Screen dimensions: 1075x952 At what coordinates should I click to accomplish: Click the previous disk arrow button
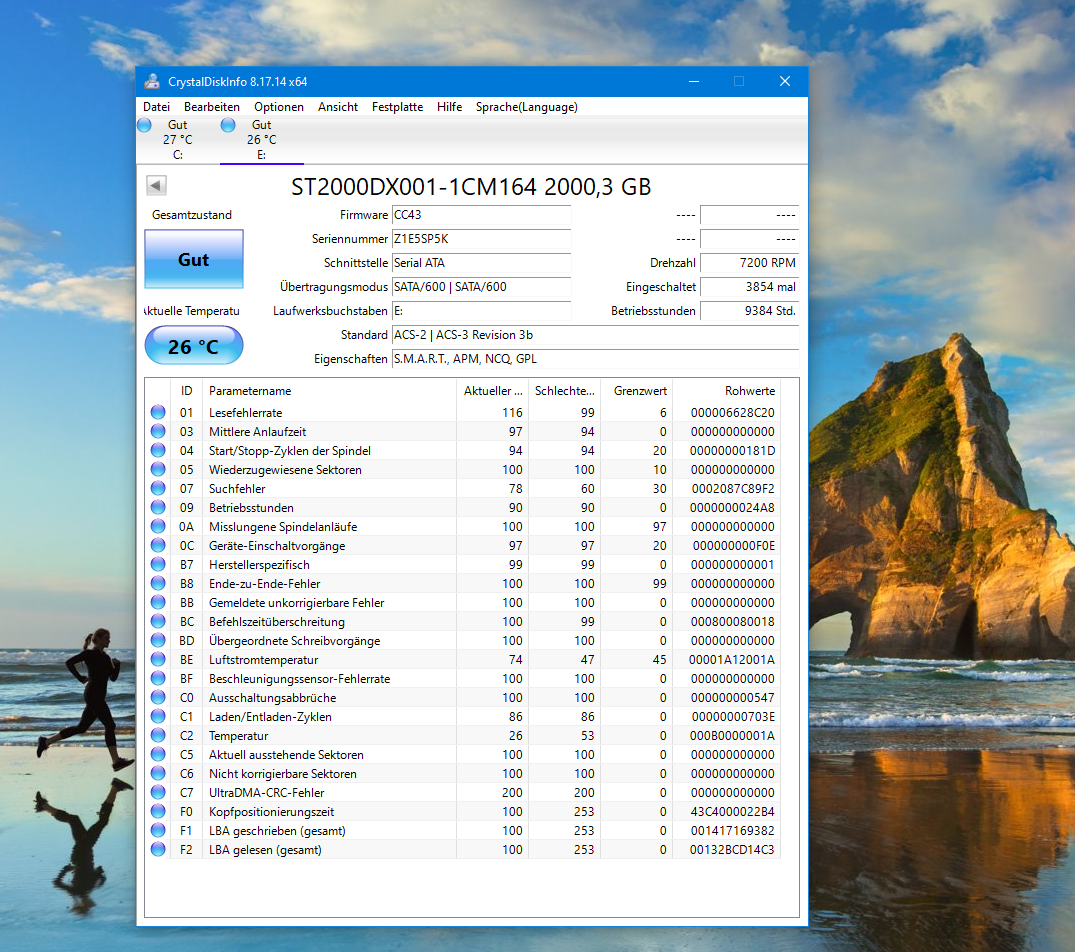pos(156,185)
